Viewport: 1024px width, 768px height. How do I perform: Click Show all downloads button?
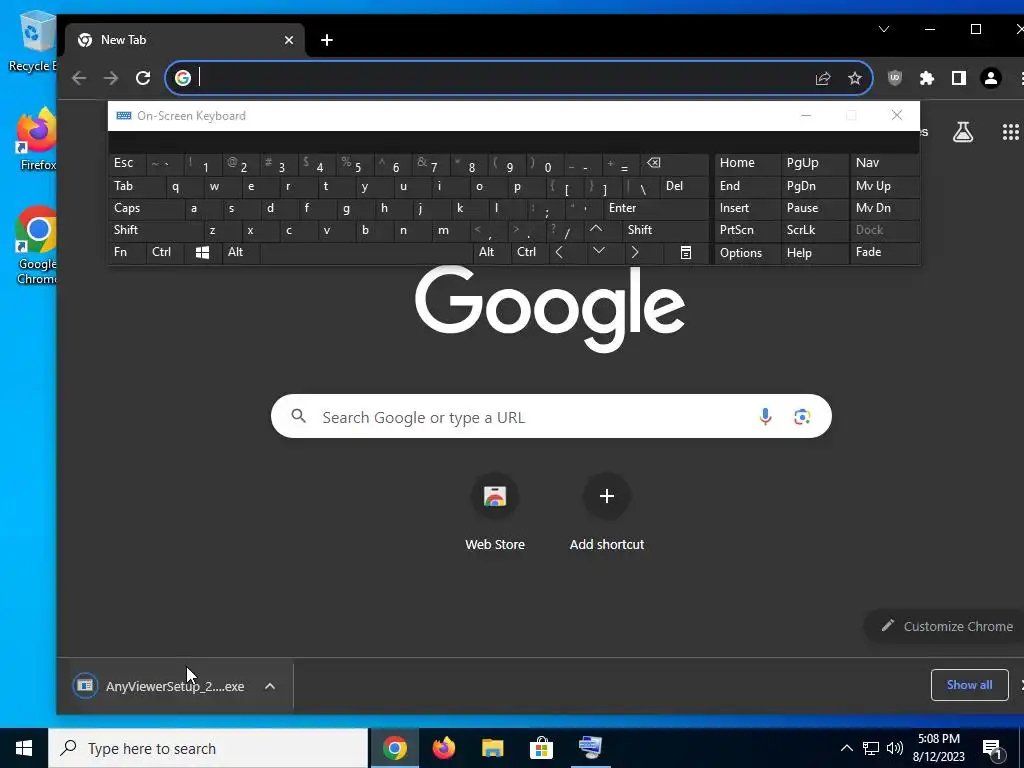tap(969, 685)
